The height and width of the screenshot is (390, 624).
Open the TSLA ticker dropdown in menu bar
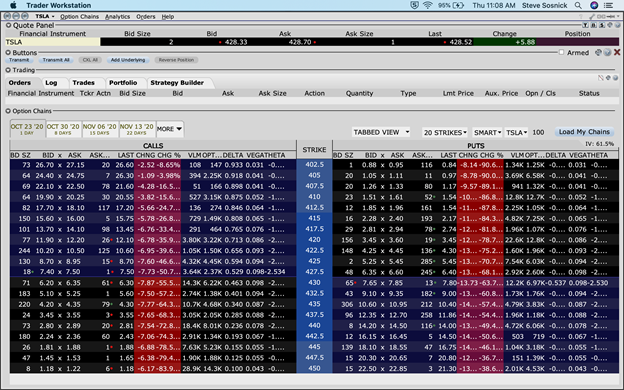tap(45, 16)
